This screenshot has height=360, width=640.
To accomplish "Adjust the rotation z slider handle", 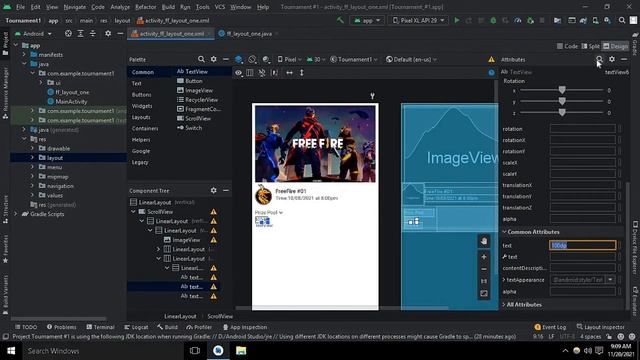I will tap(562, 112).
